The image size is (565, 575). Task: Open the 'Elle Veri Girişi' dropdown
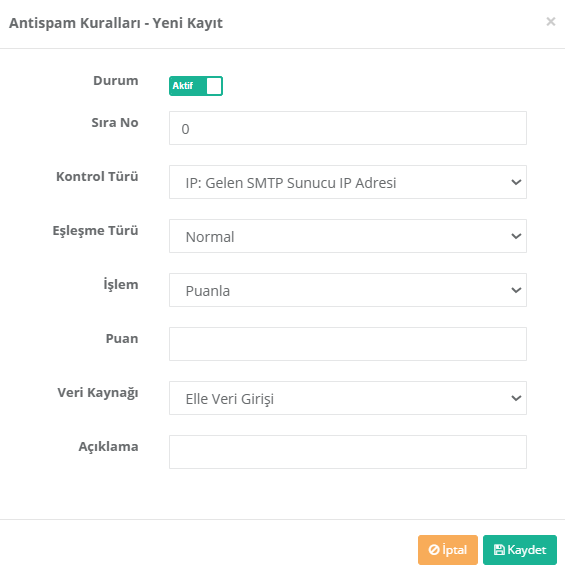[348, 398]
